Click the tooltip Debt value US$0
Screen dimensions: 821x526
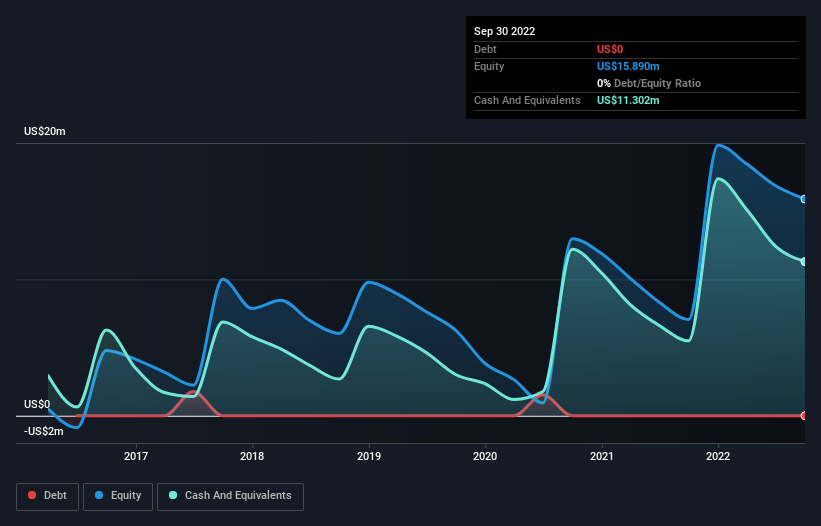coord(610,49)
